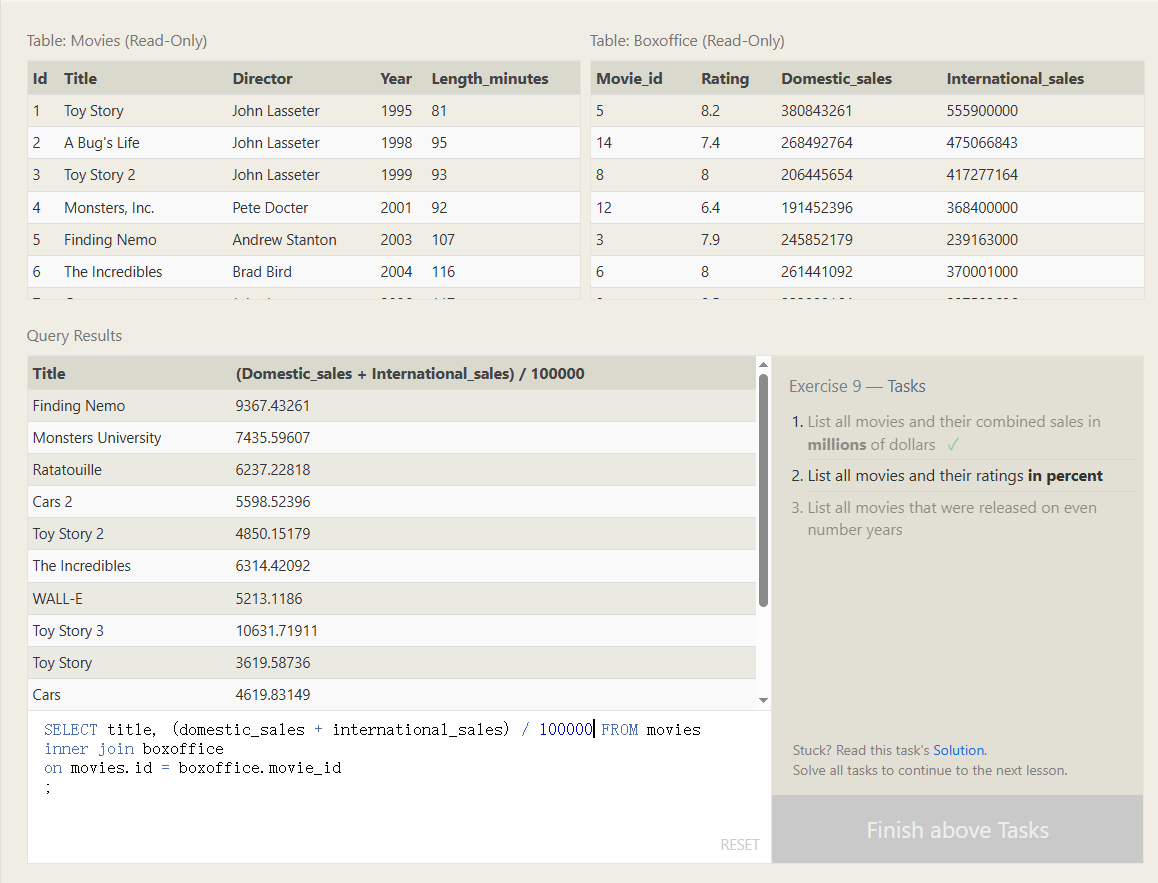1158x883 pixels.
Task: Click the inner join boxoffice query line
Action: (x=134, y=749)
